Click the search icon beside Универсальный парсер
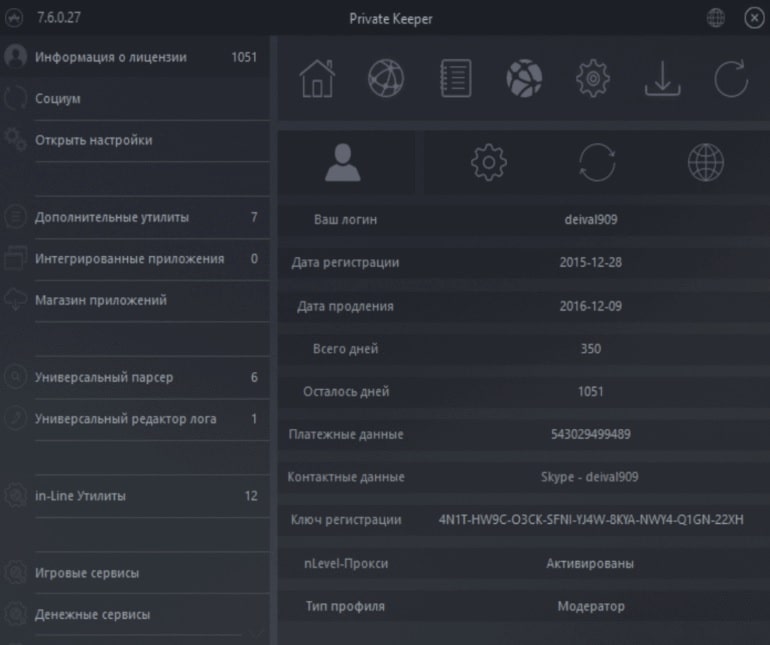This screenshot has width=770, height=645. [15, 377]
